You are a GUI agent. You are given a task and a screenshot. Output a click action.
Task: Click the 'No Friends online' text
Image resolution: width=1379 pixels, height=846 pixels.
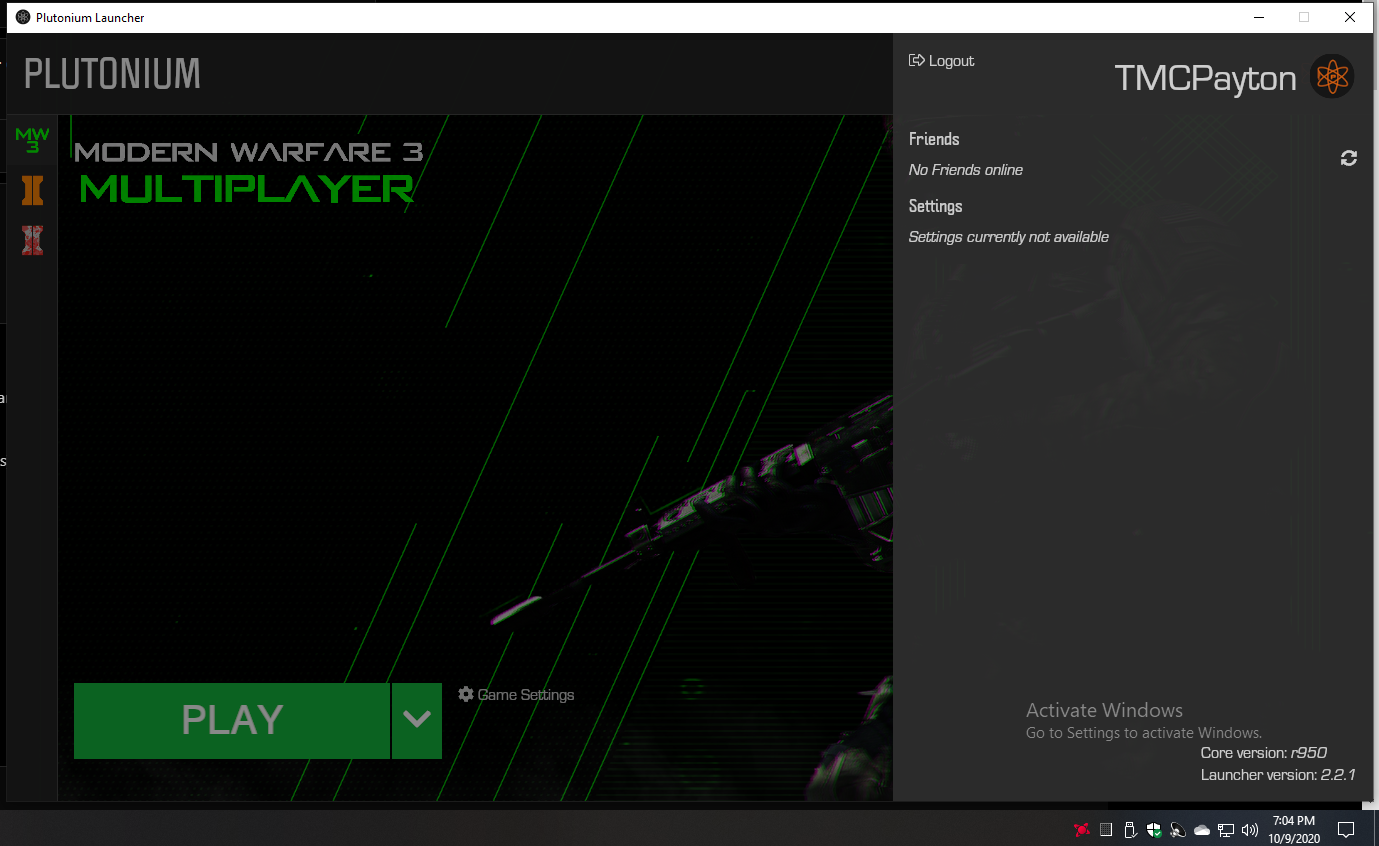point(965,170)
